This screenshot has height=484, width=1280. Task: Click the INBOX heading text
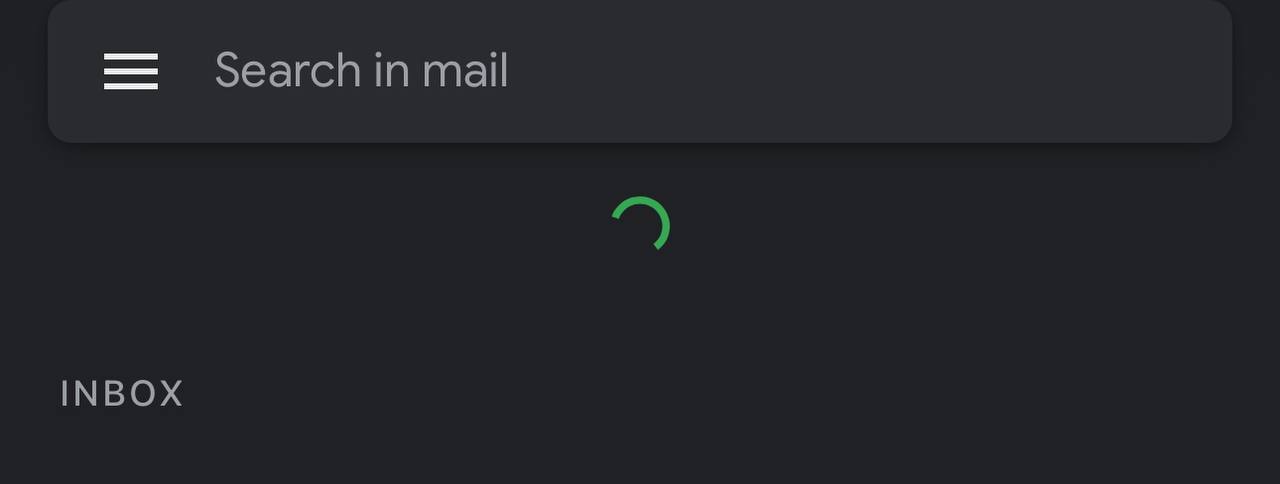[122, 394]
